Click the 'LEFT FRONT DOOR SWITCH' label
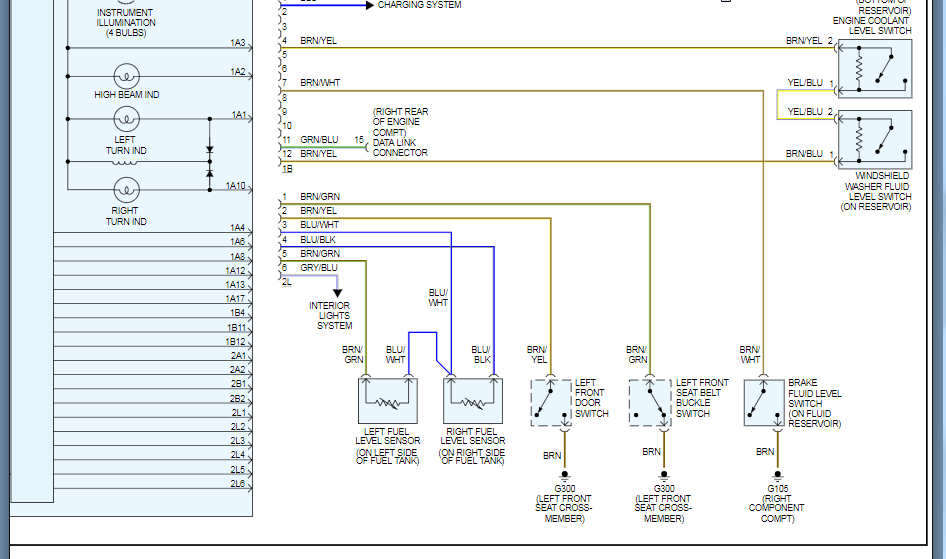Screen dimensions: 946x559 pyautogui.click(x=591, y=398)
